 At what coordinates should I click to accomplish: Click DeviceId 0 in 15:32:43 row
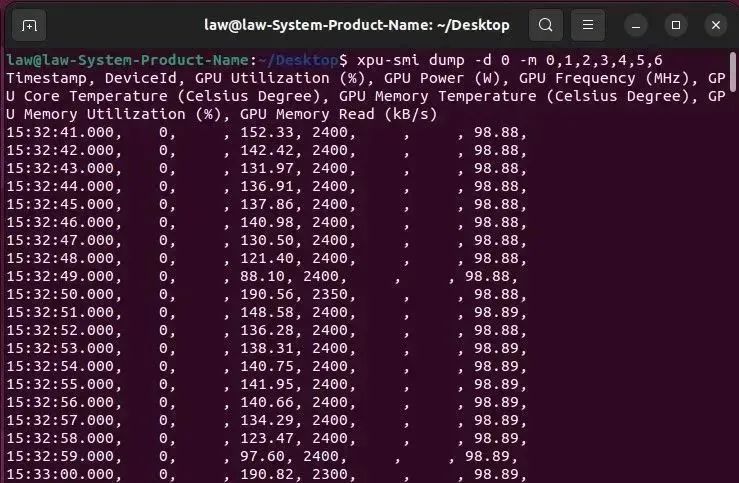[164, 168]
